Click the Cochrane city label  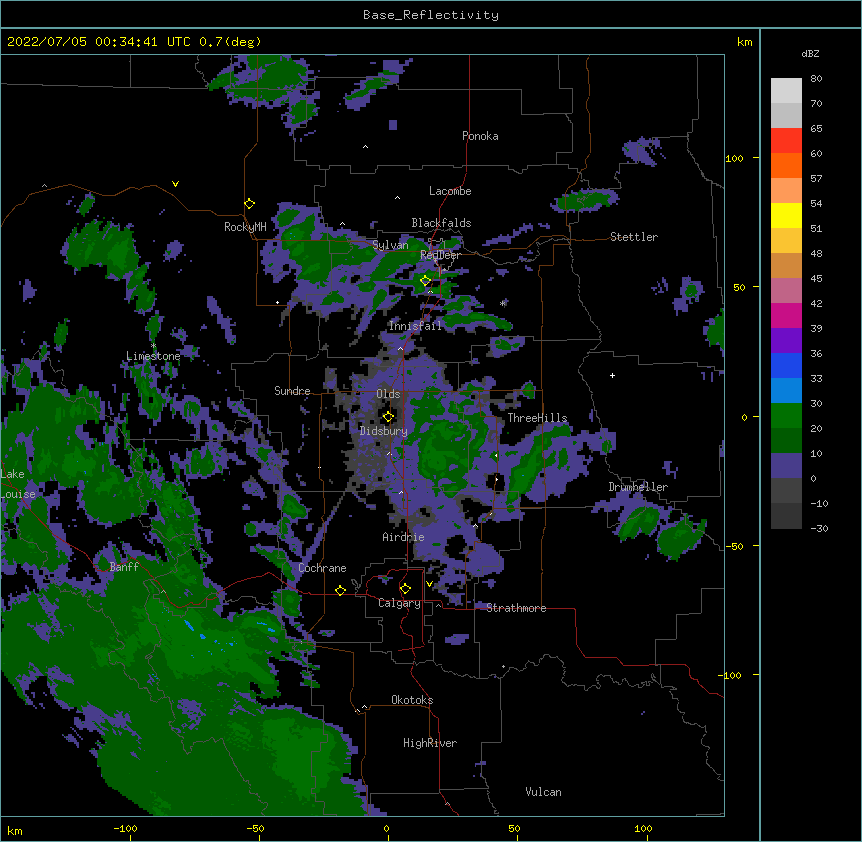coord(322,568)
